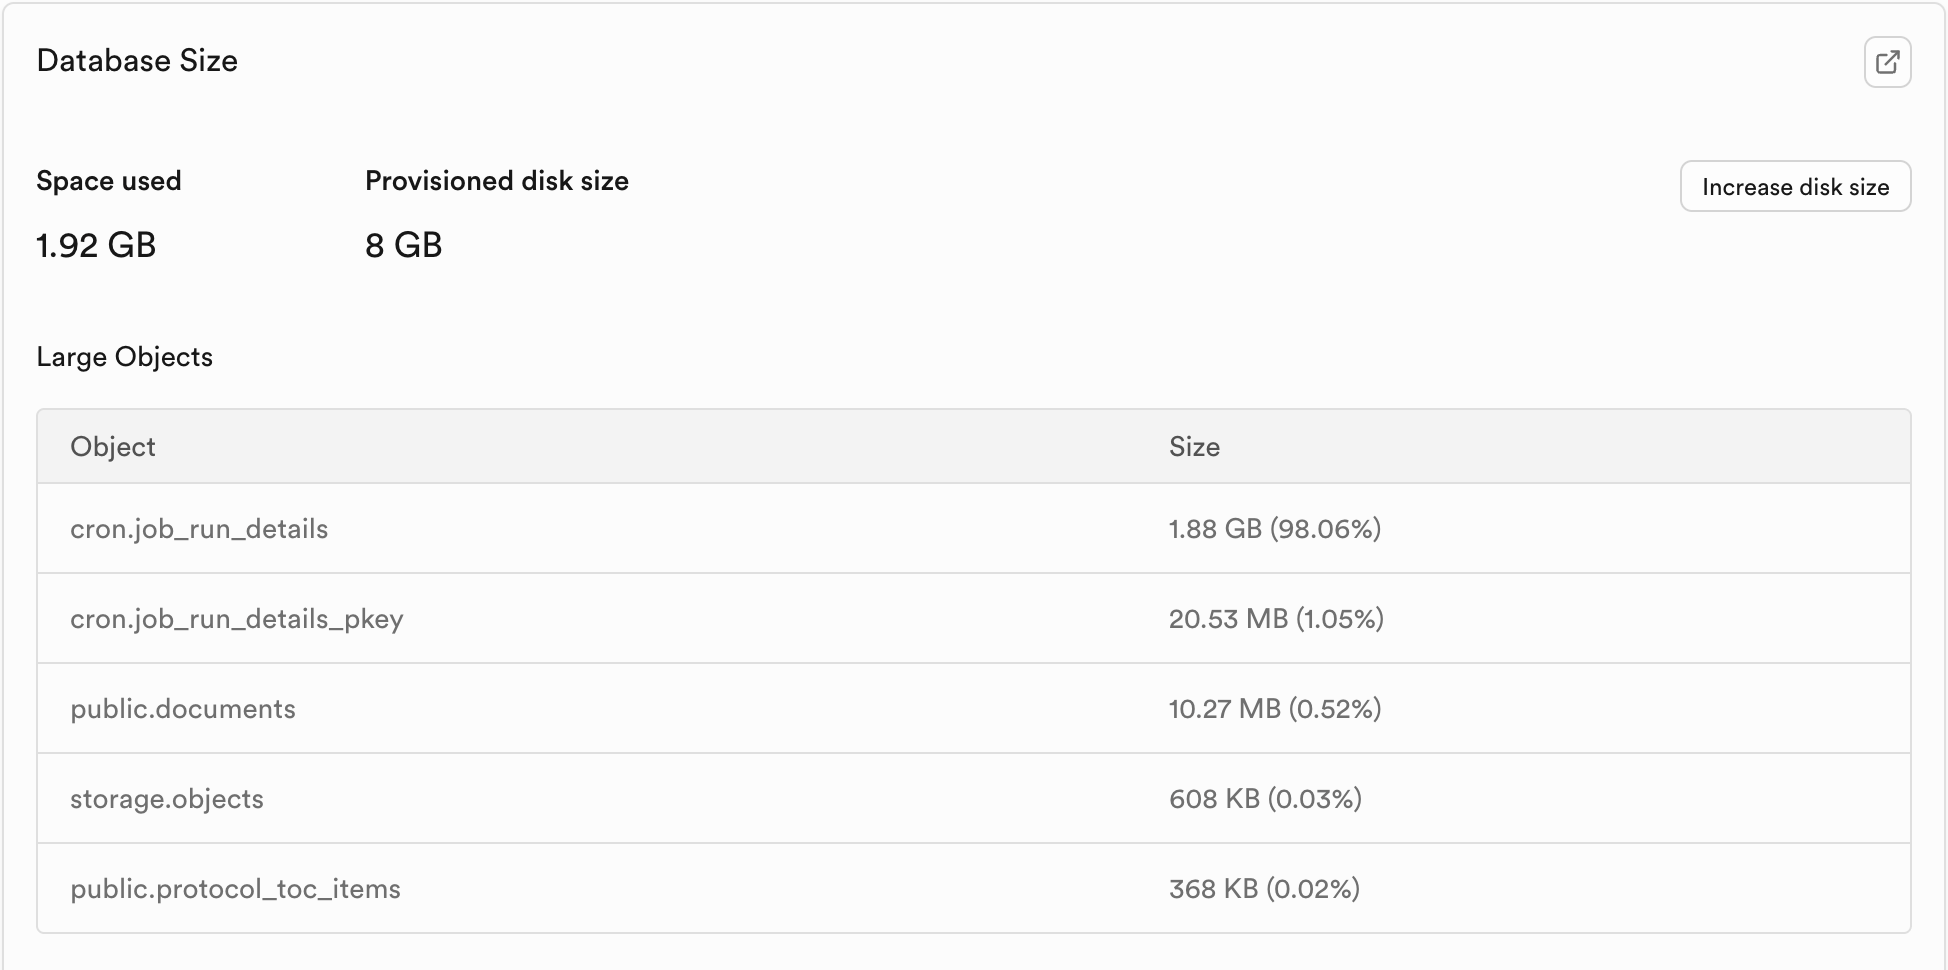Click the Provisioned disk size label
The width and height of the screenshot is (1948, 970).
tap(497, 181)
